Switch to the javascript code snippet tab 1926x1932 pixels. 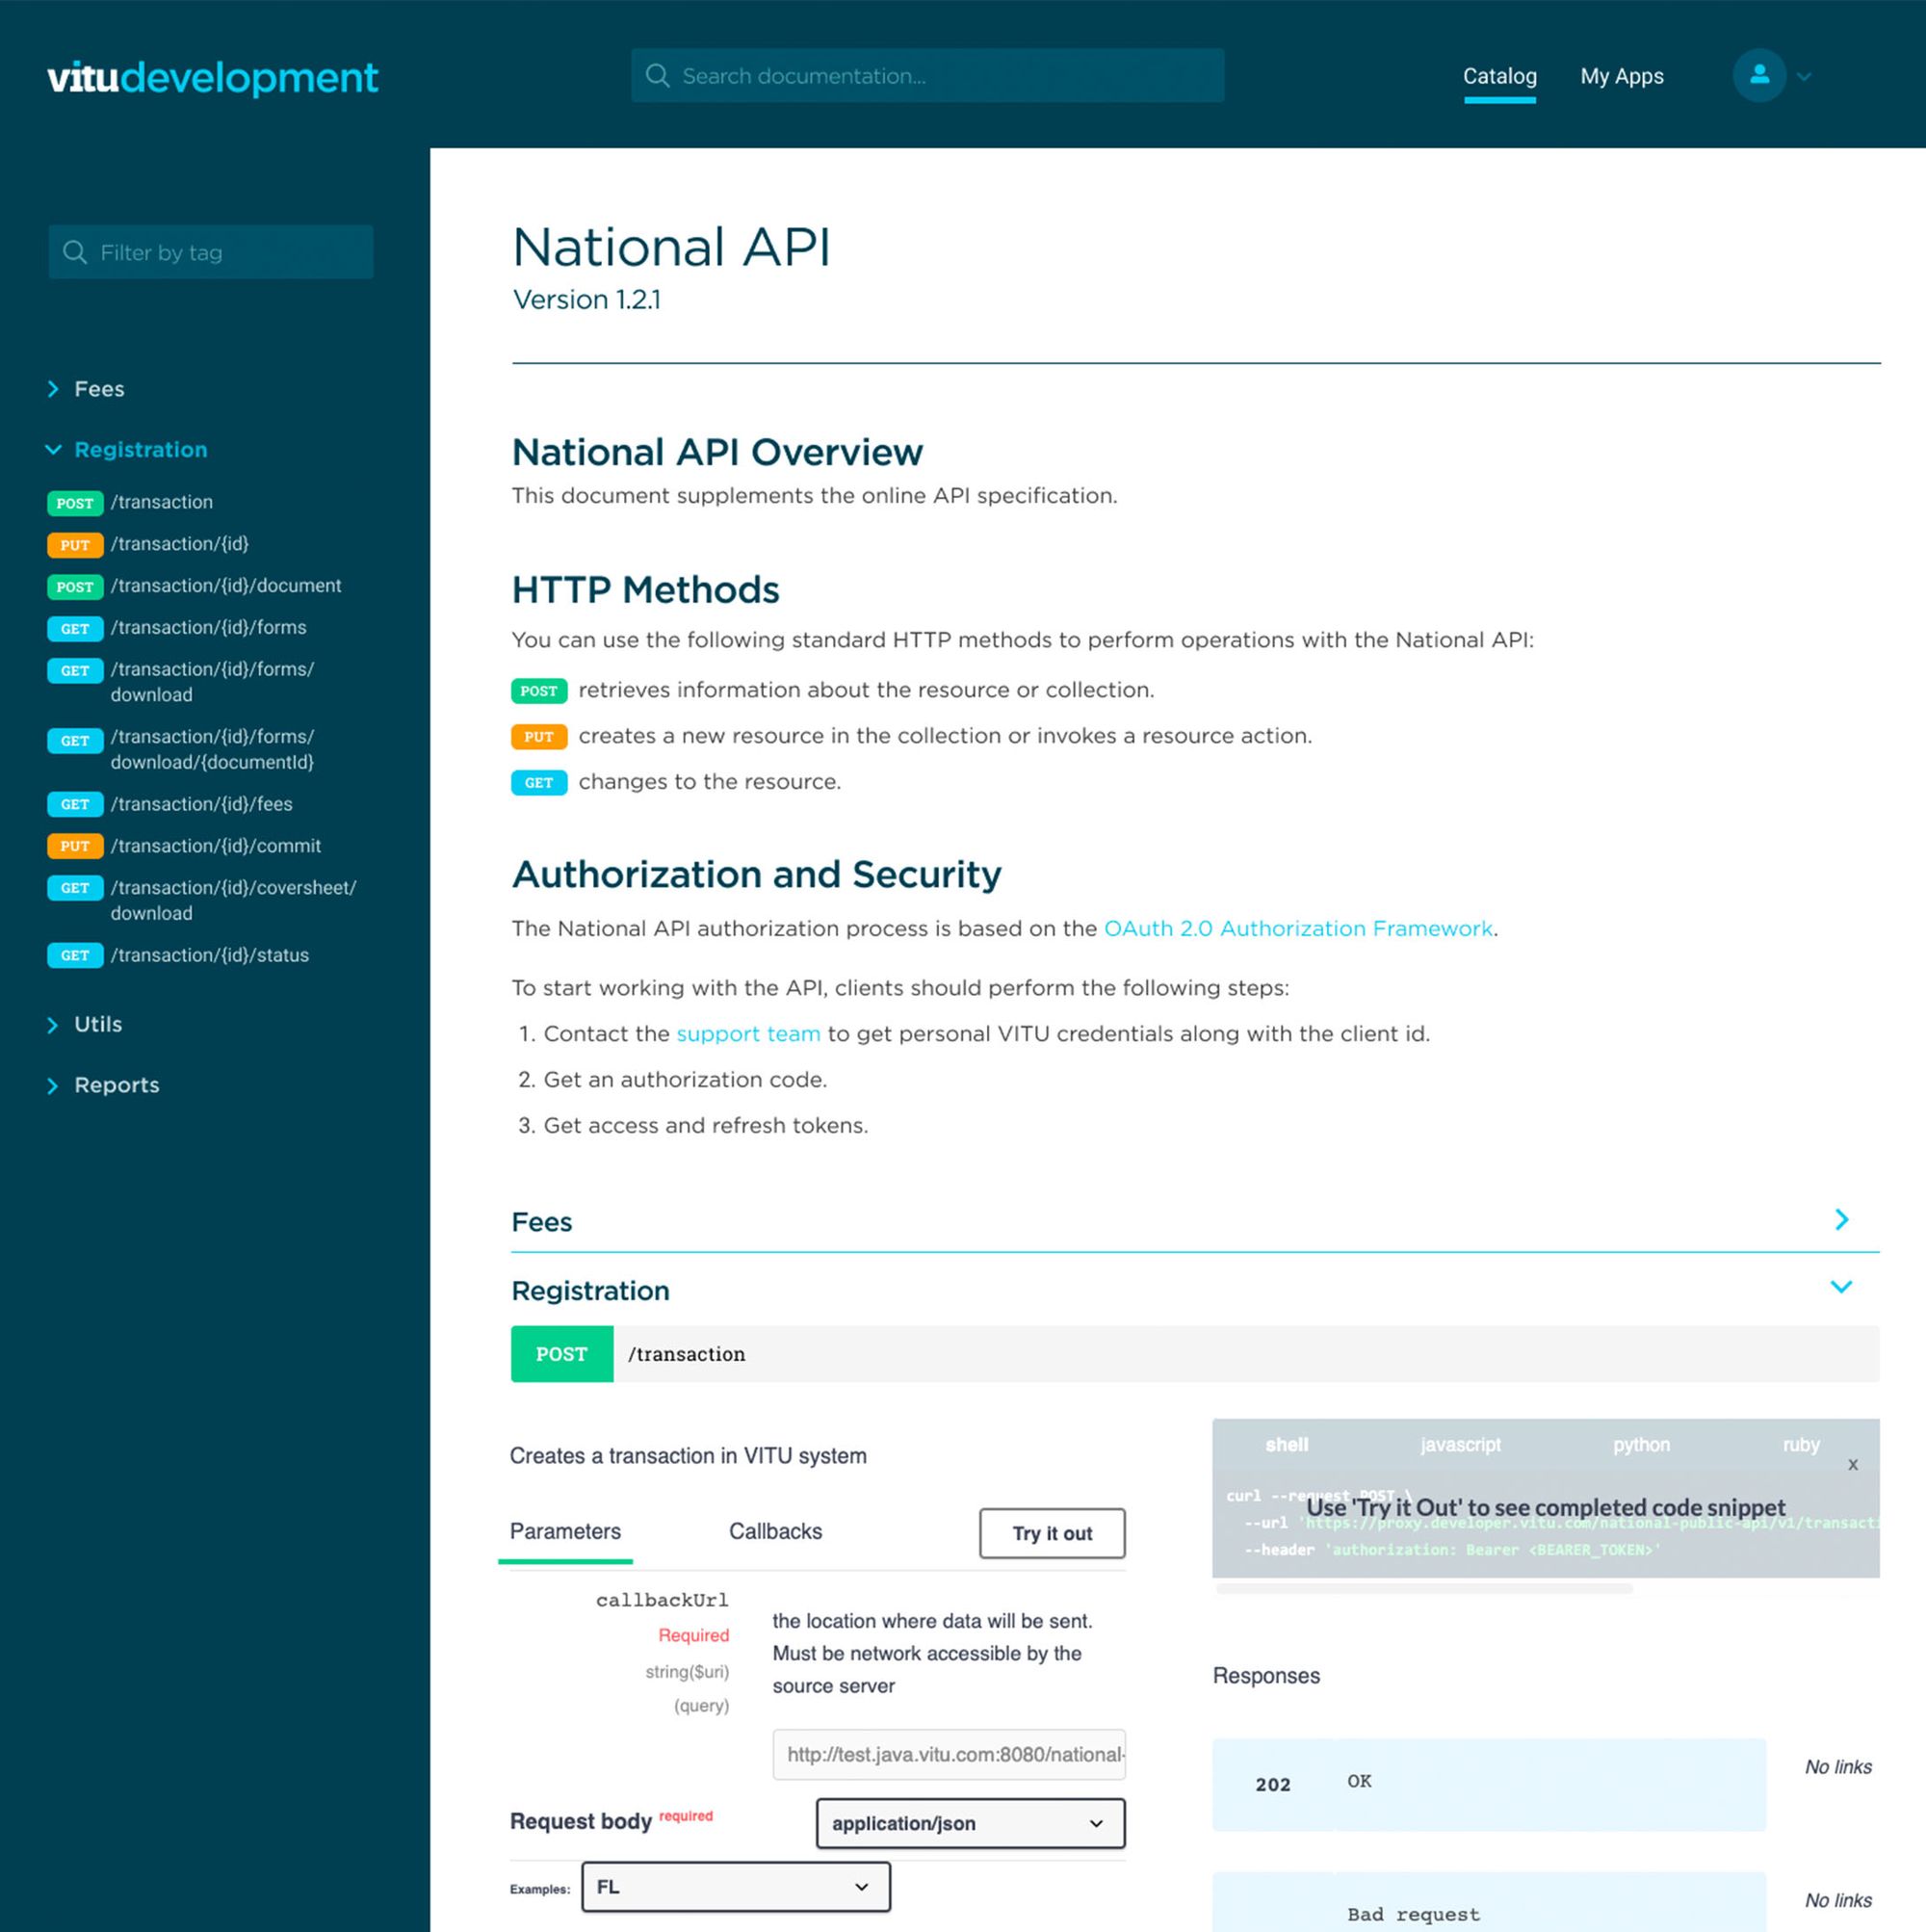coord(1460,1442)
